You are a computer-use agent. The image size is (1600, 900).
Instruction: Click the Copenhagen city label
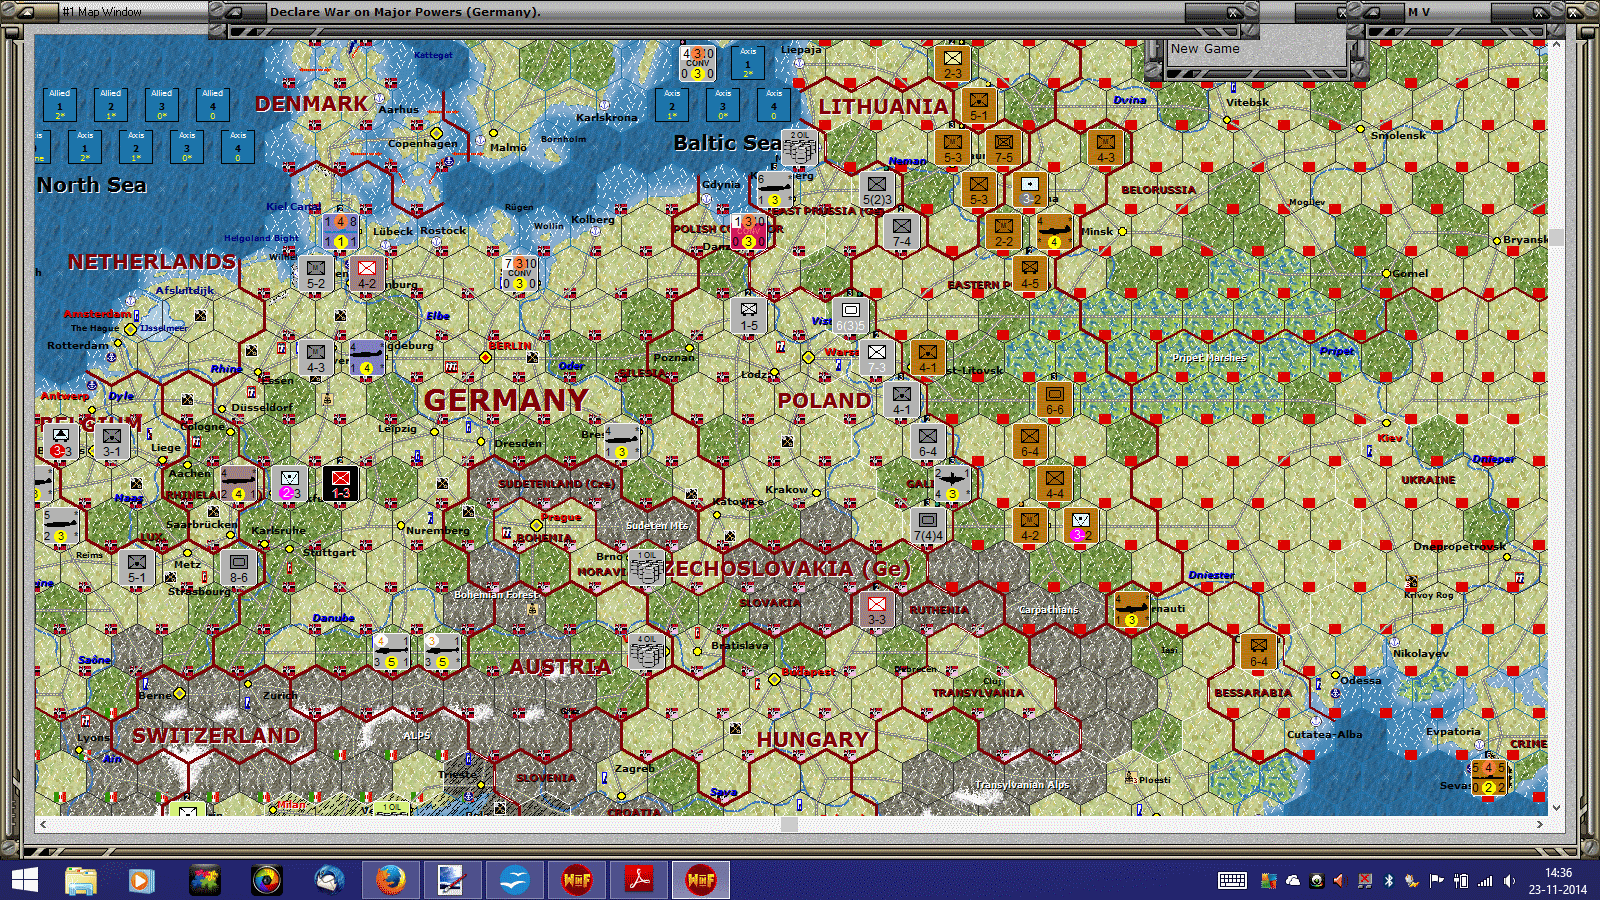(x=423, y=143)
